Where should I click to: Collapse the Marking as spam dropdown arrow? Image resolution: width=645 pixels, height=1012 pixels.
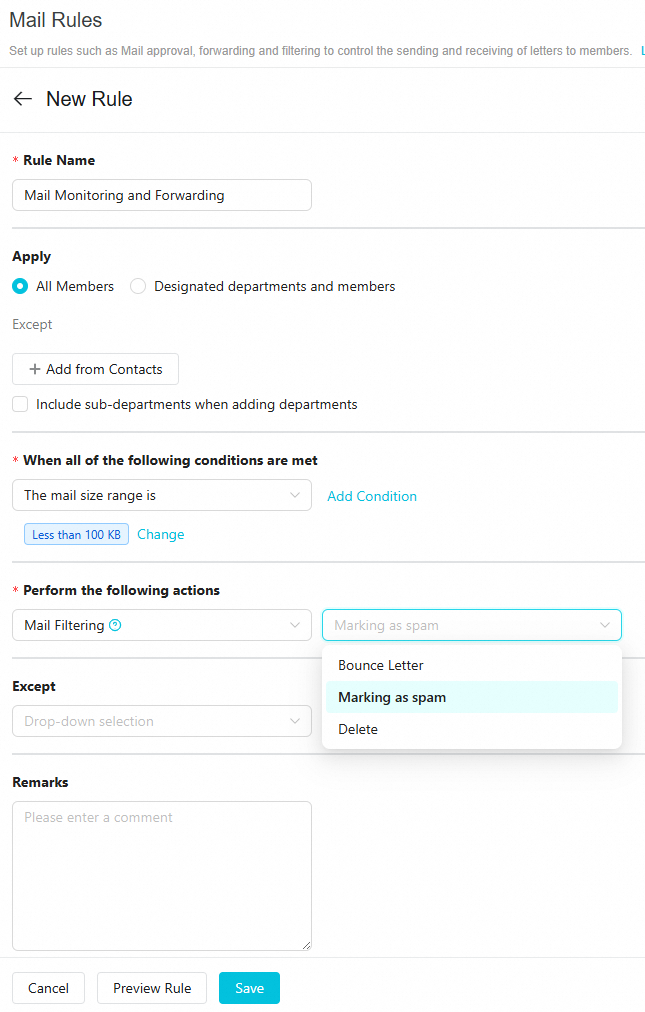[605, 626]
